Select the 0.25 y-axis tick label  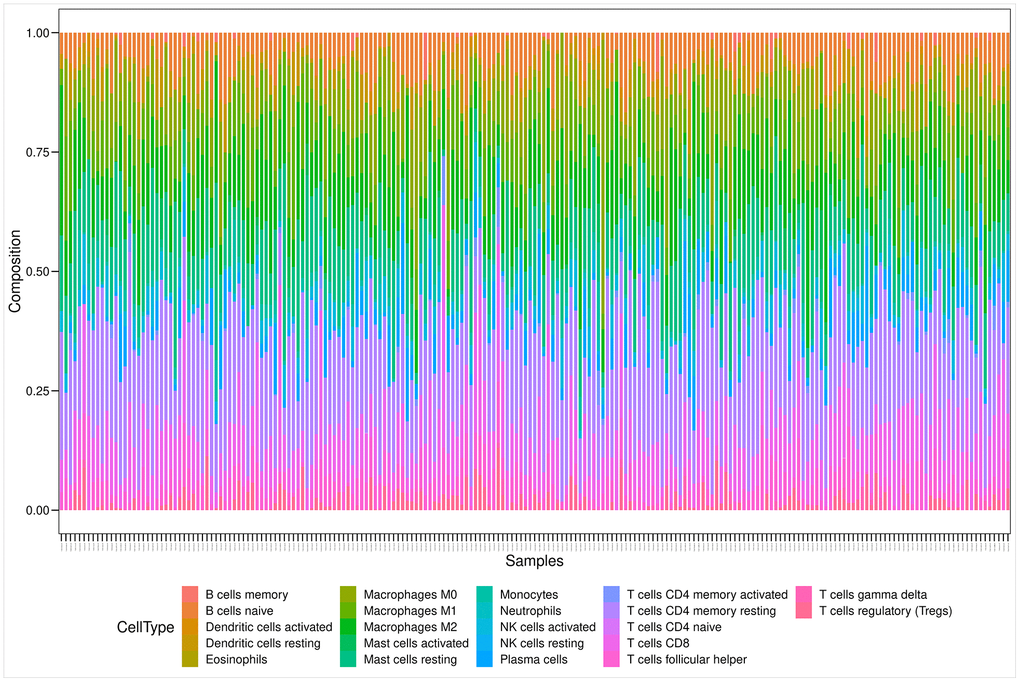37,391
